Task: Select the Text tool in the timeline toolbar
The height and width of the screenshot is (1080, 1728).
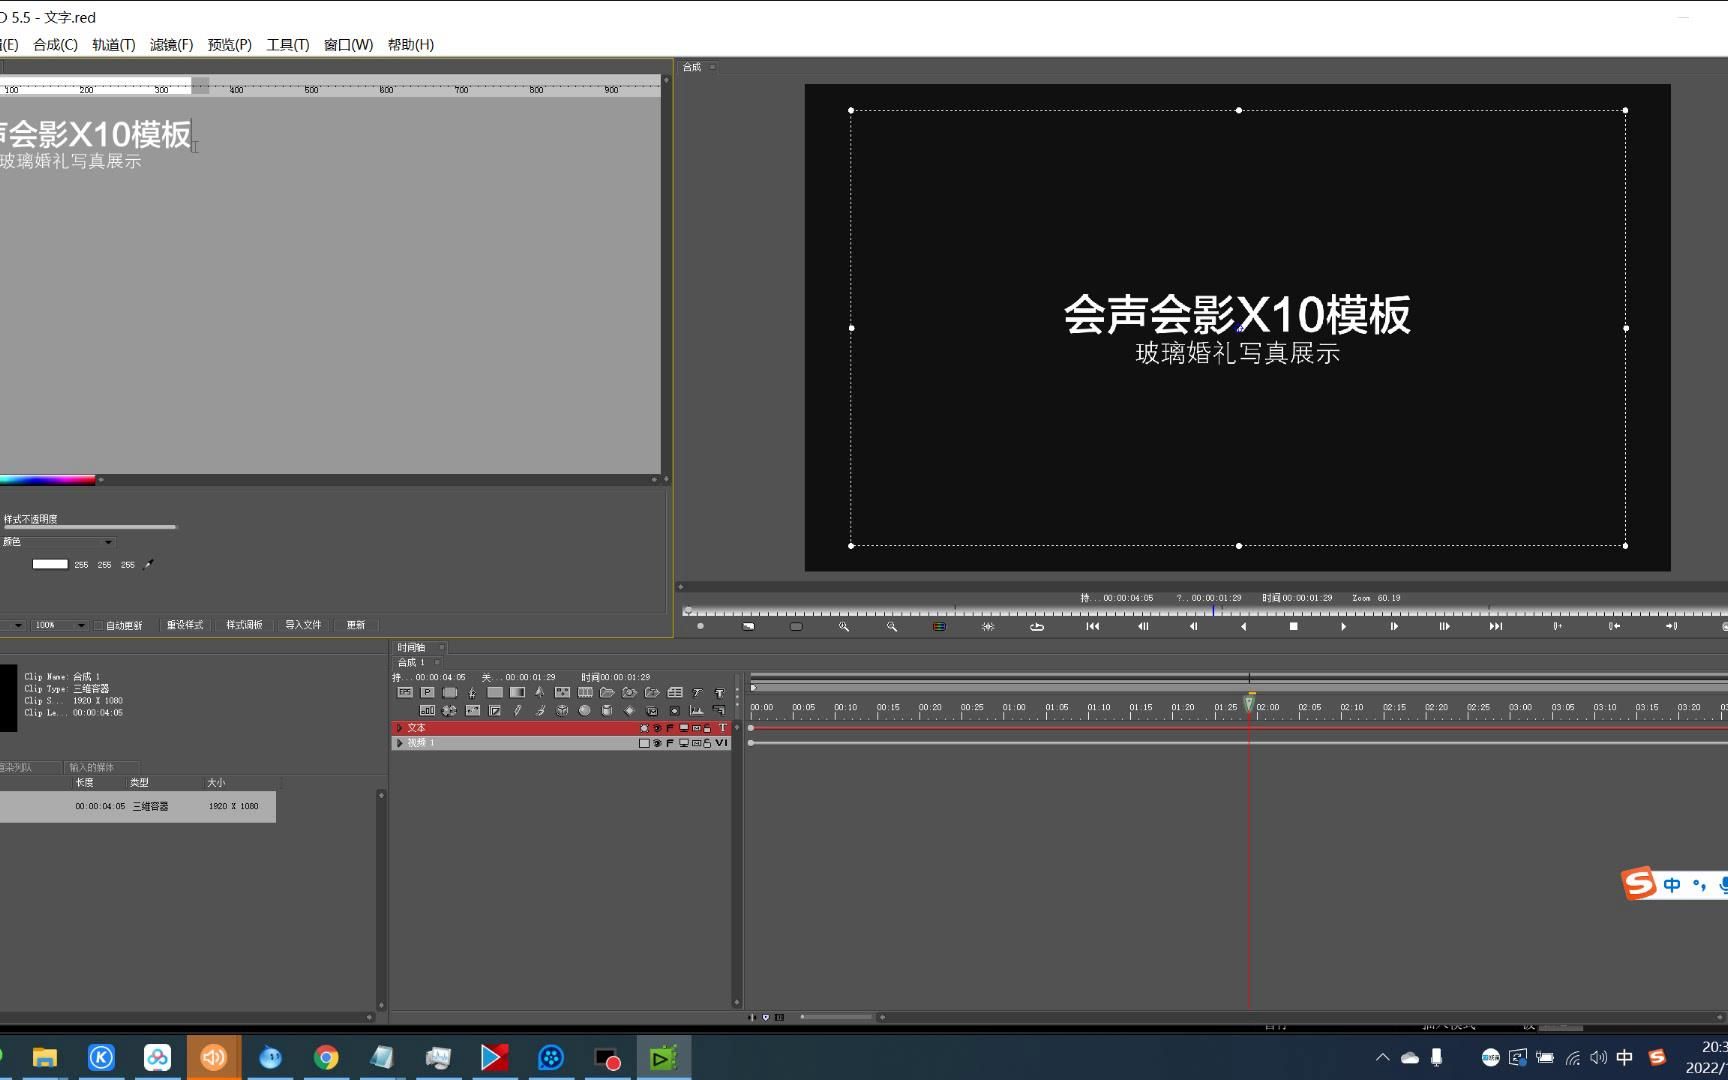Action: coord(720,692)
